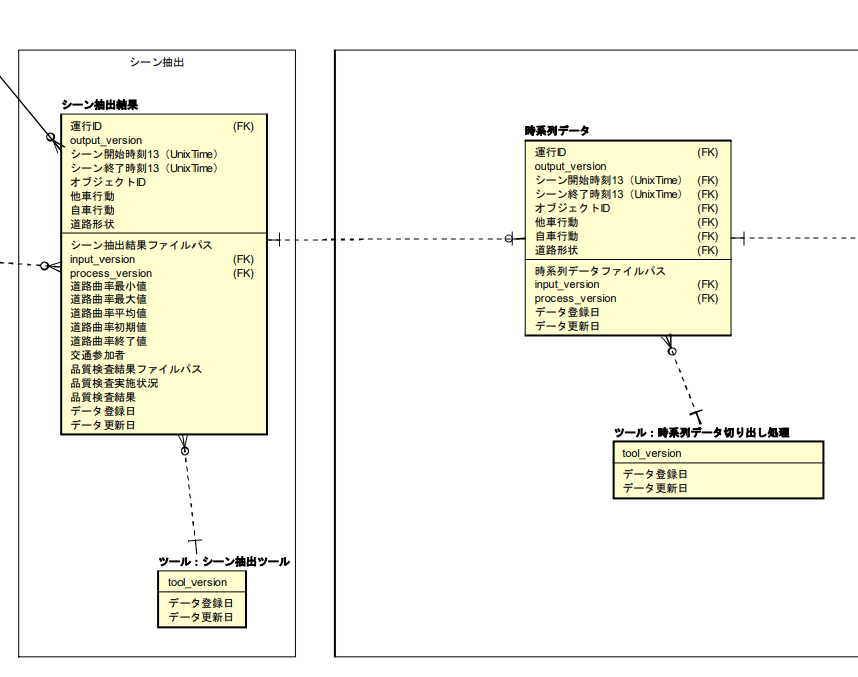This screenshot has height=677, width=858.
Task: Click the ツール：シーン抽出ツール entity name
Action: (224, 561)
